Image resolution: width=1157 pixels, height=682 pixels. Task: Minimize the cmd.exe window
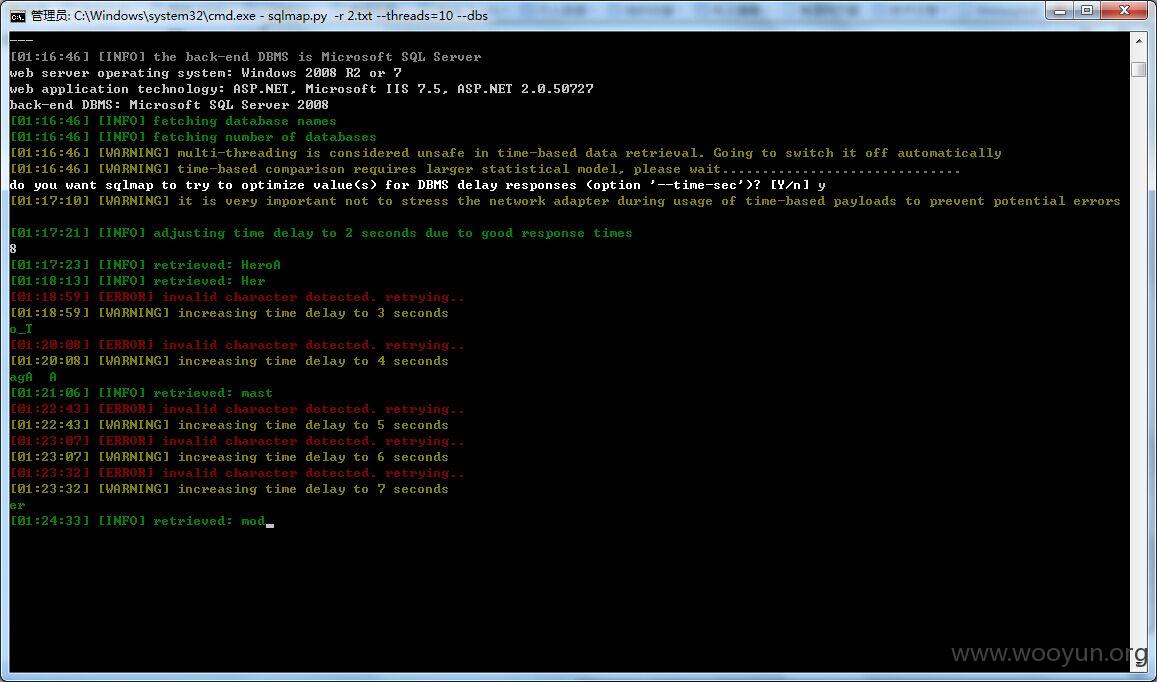(1060, 10)
